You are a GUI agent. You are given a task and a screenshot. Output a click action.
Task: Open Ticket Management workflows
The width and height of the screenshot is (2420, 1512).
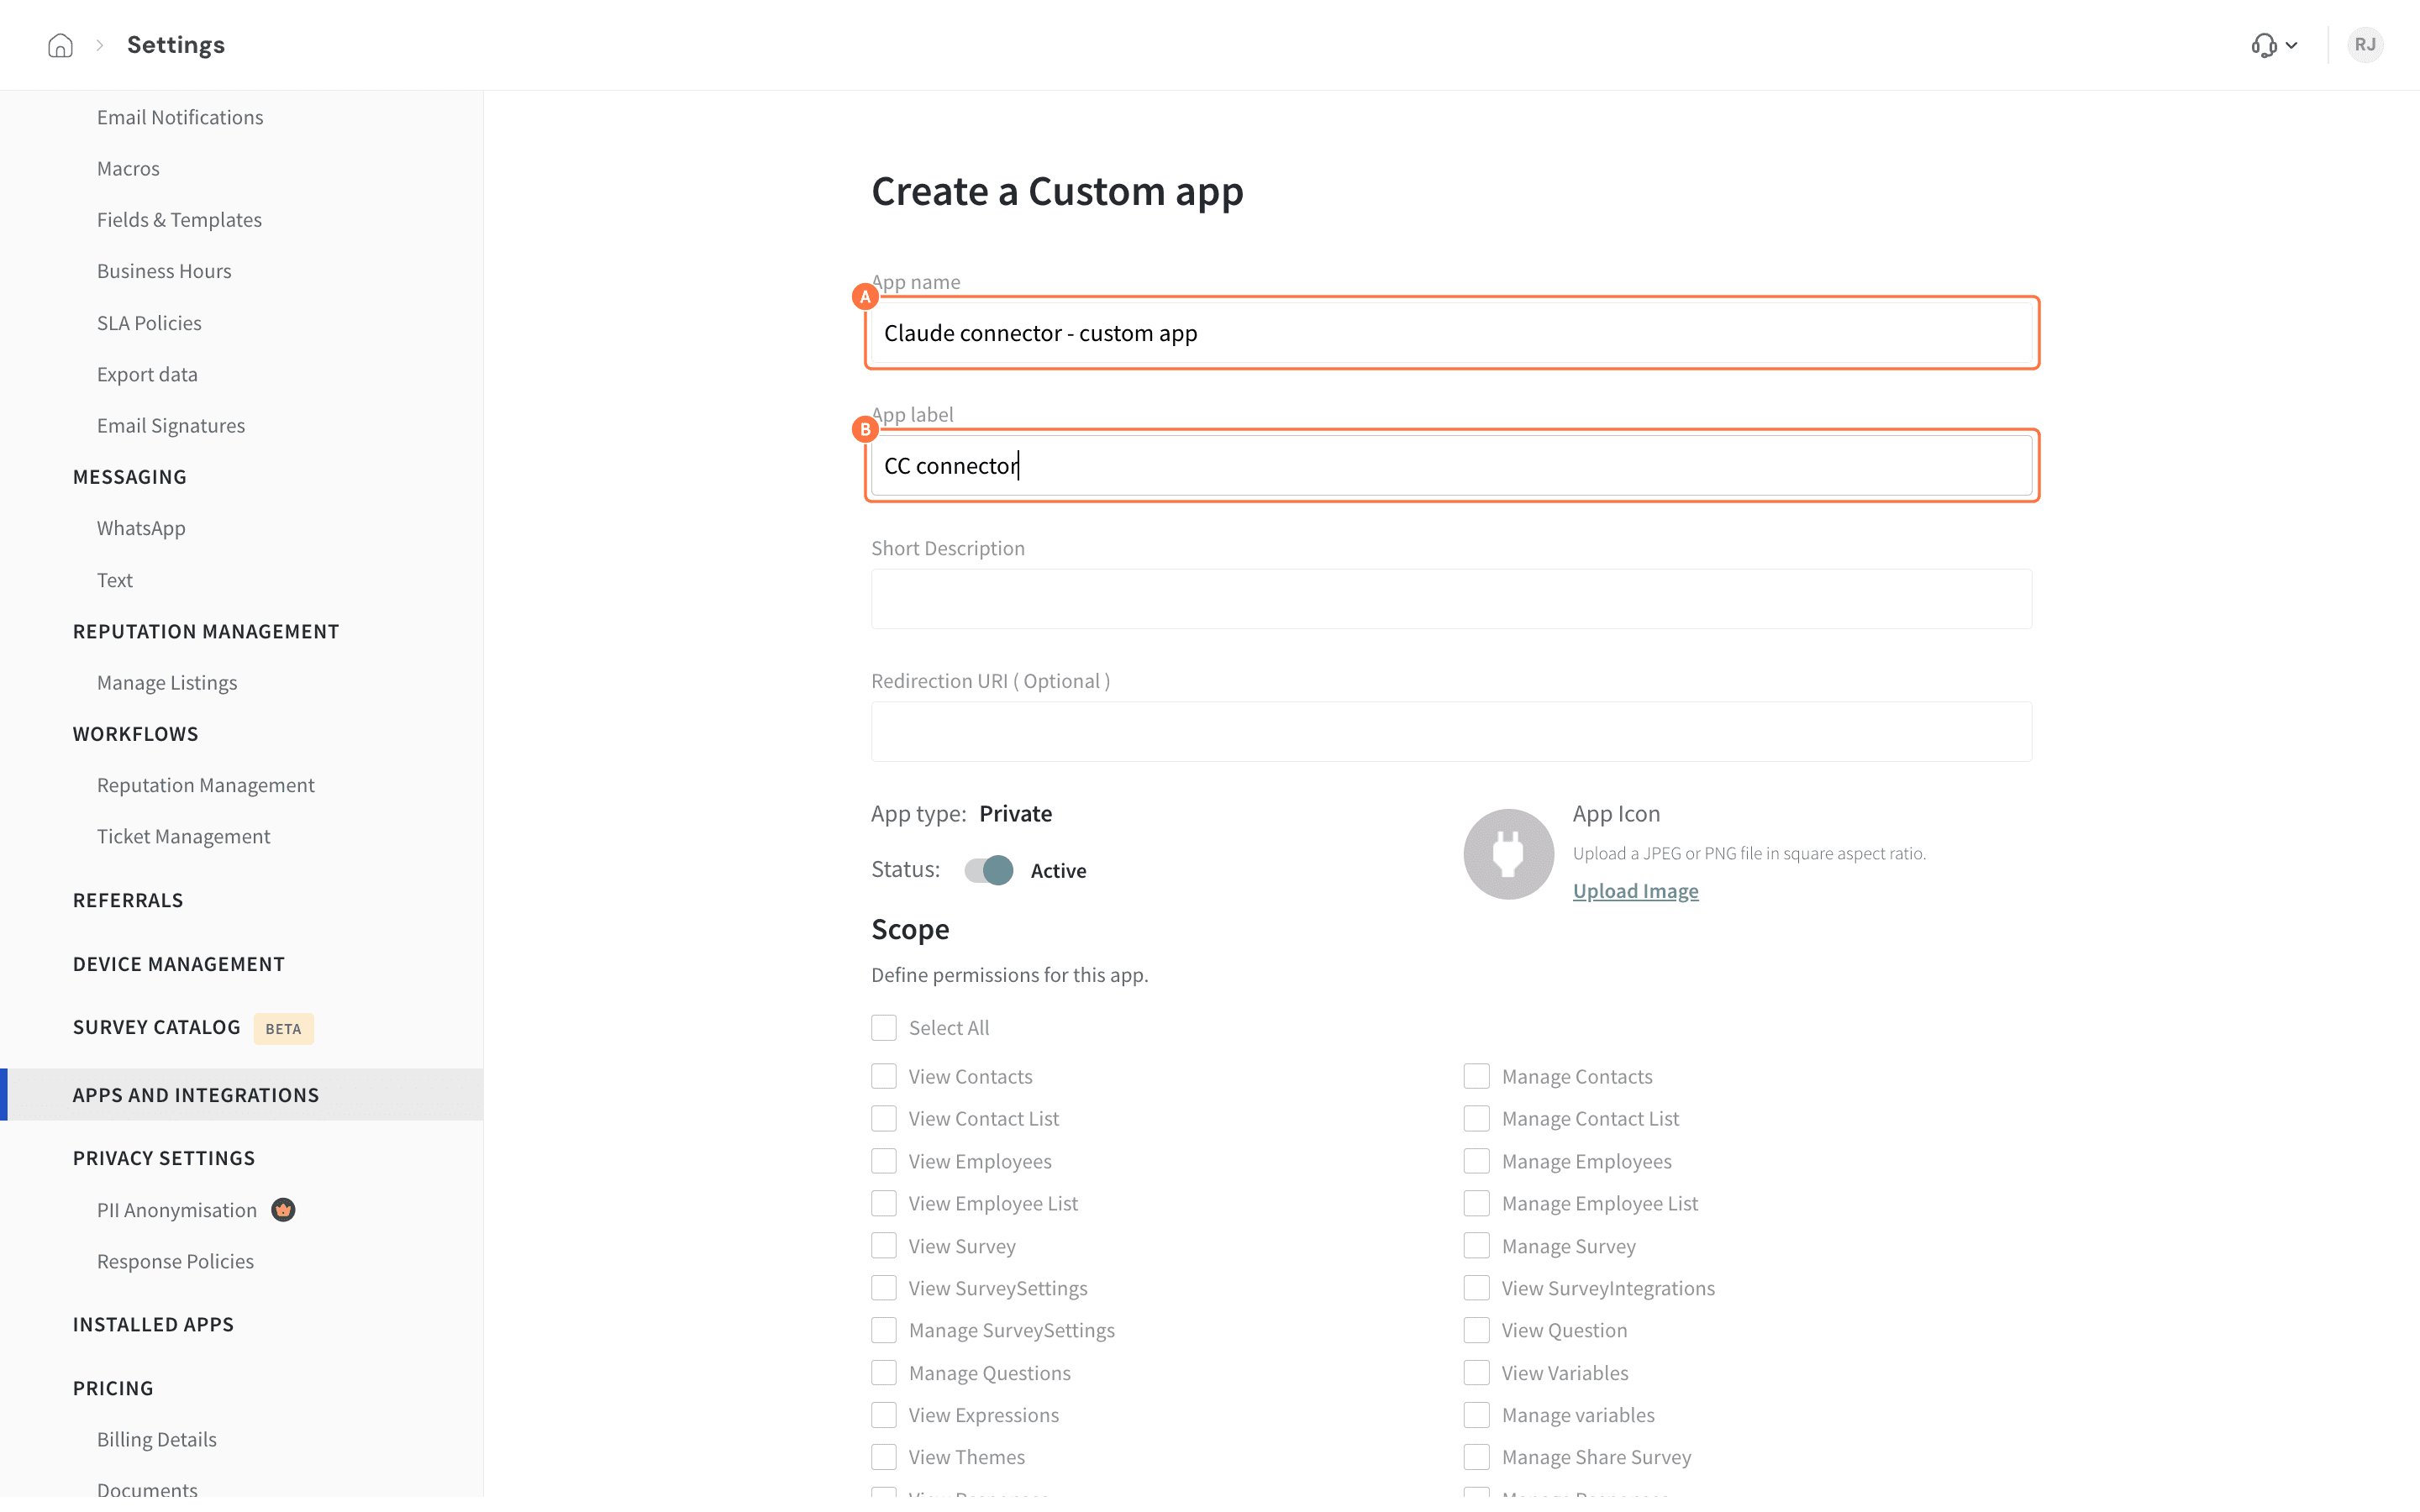[x=183, y=837]
